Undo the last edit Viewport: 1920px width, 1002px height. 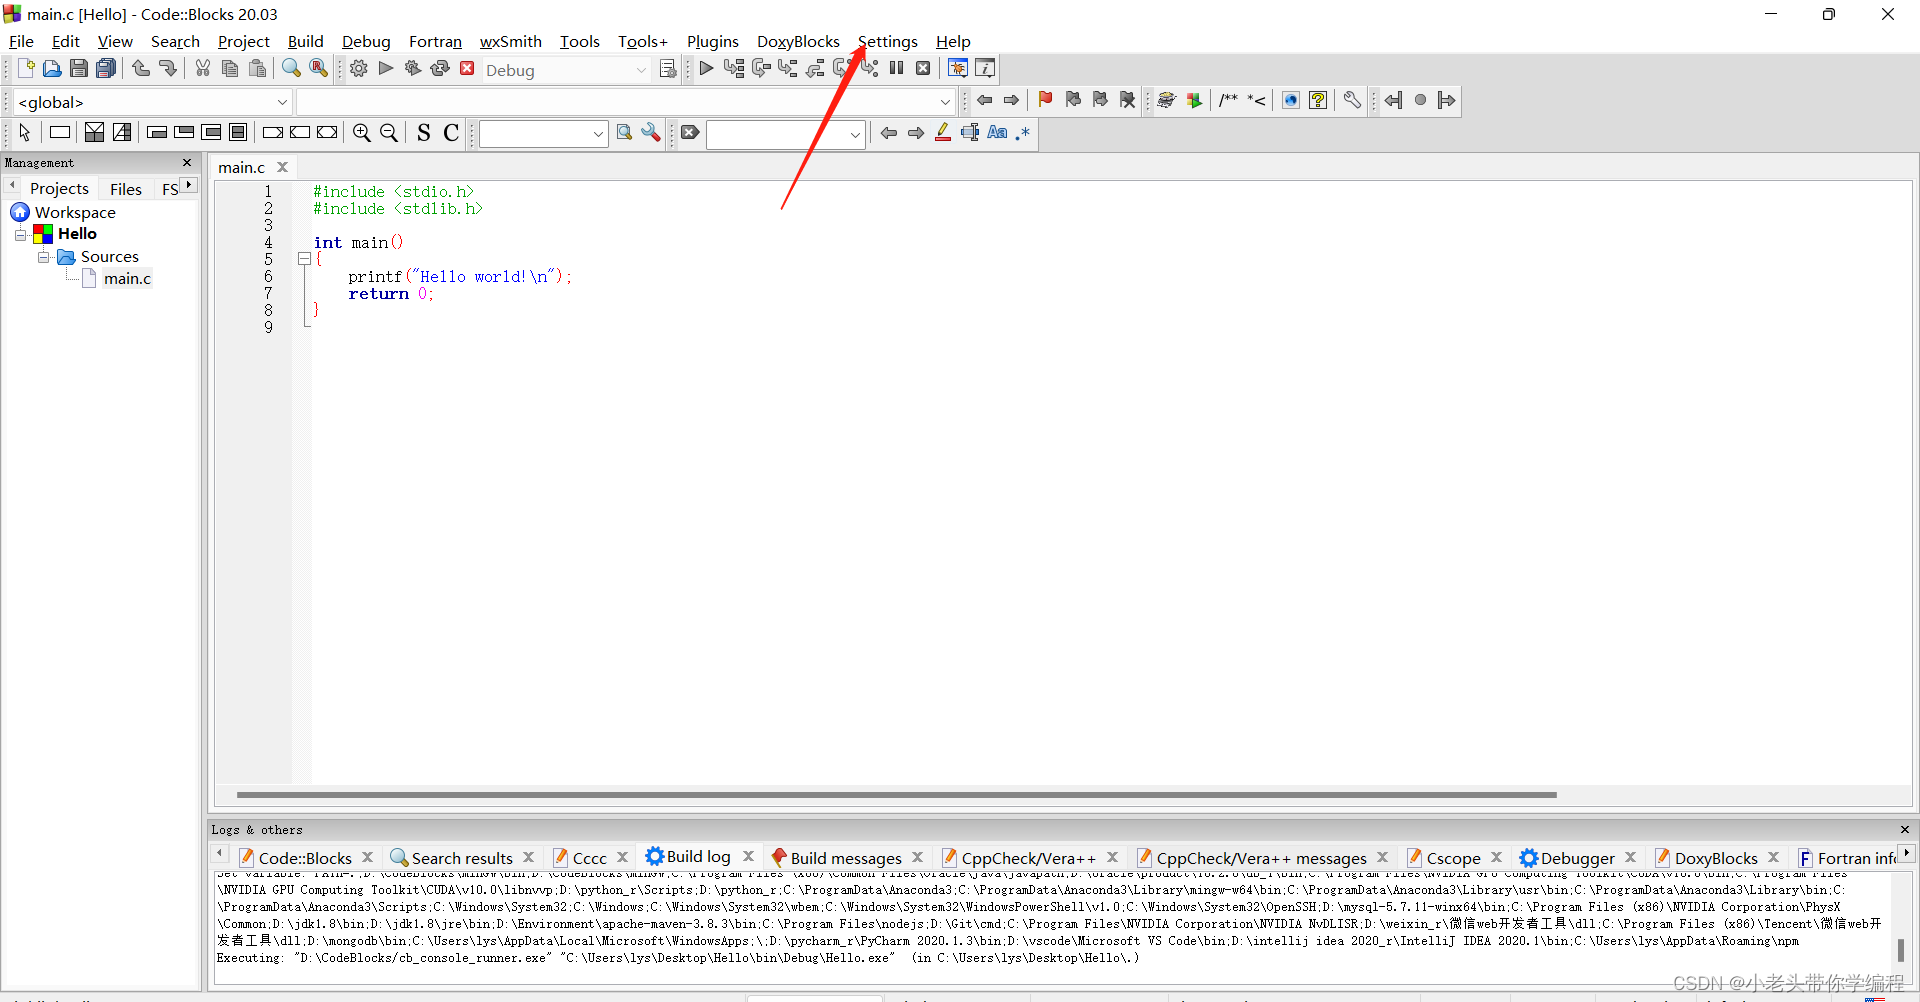[141, 68]
